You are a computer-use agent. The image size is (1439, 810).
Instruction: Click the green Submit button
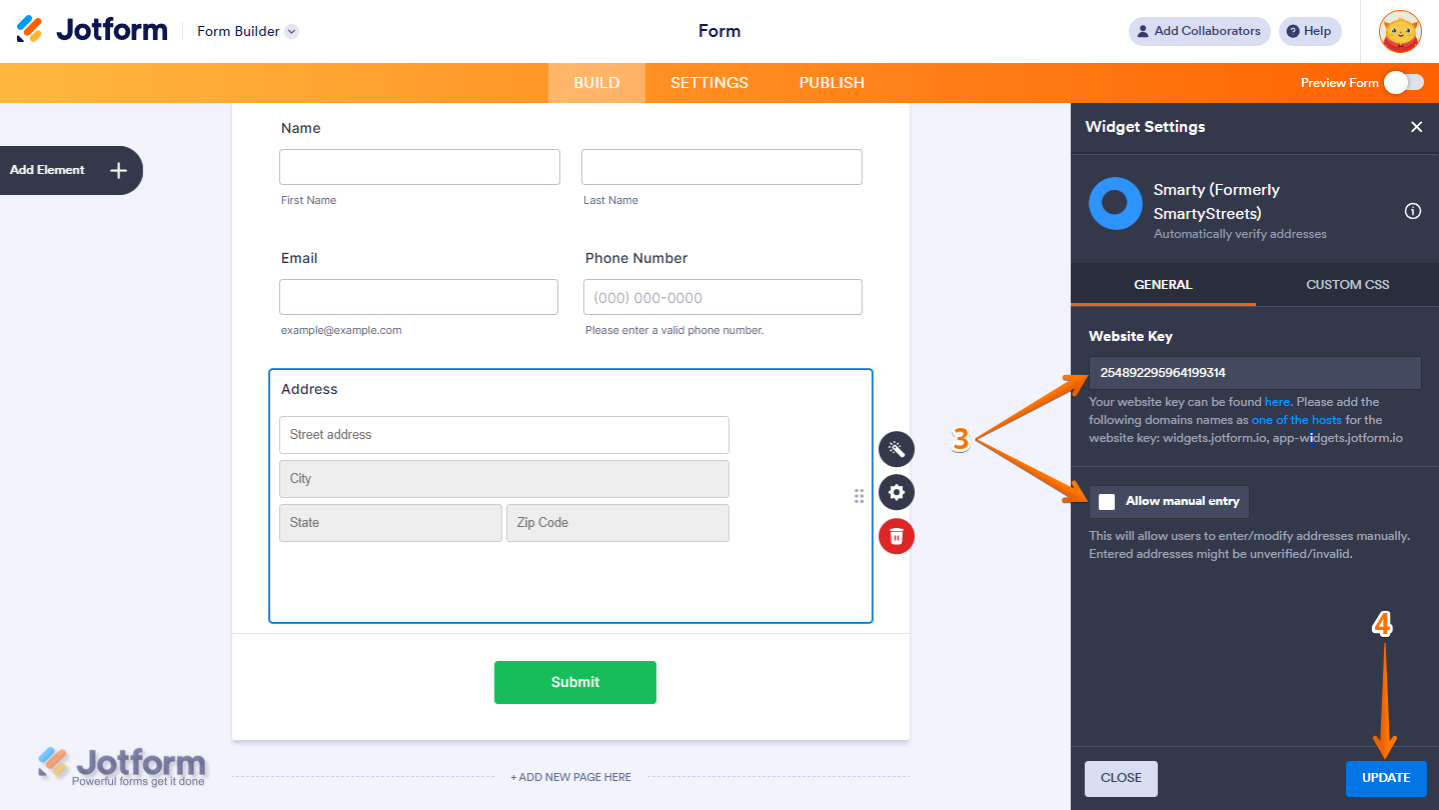tap(574, 682)
